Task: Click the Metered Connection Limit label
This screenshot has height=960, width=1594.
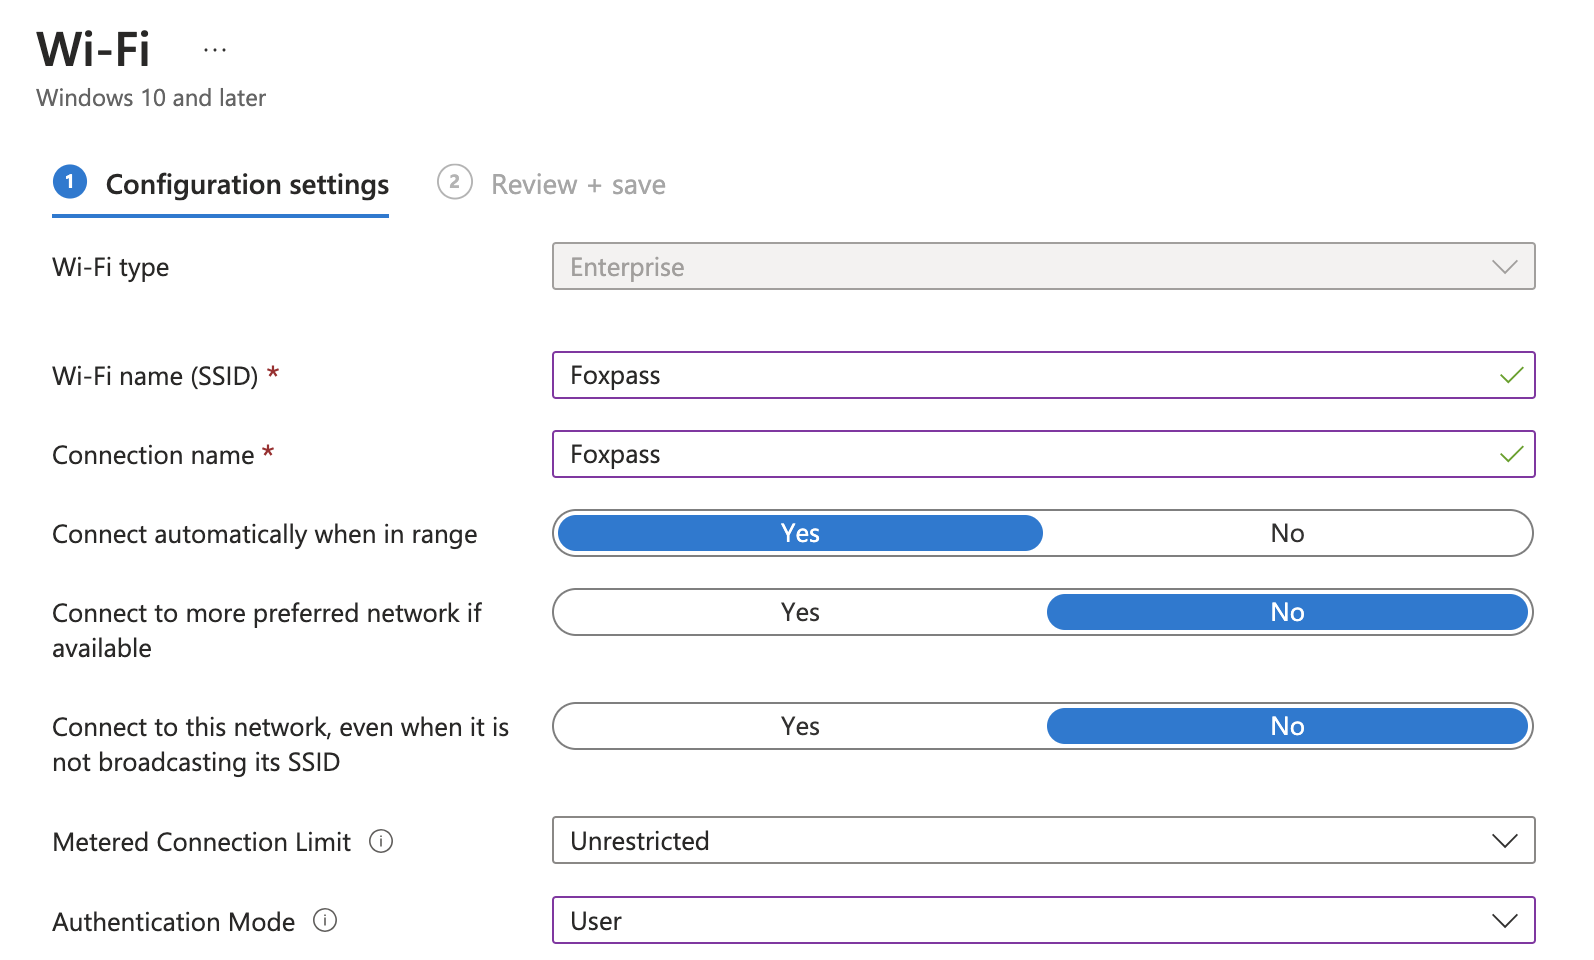Action: [x=201, y=842]
